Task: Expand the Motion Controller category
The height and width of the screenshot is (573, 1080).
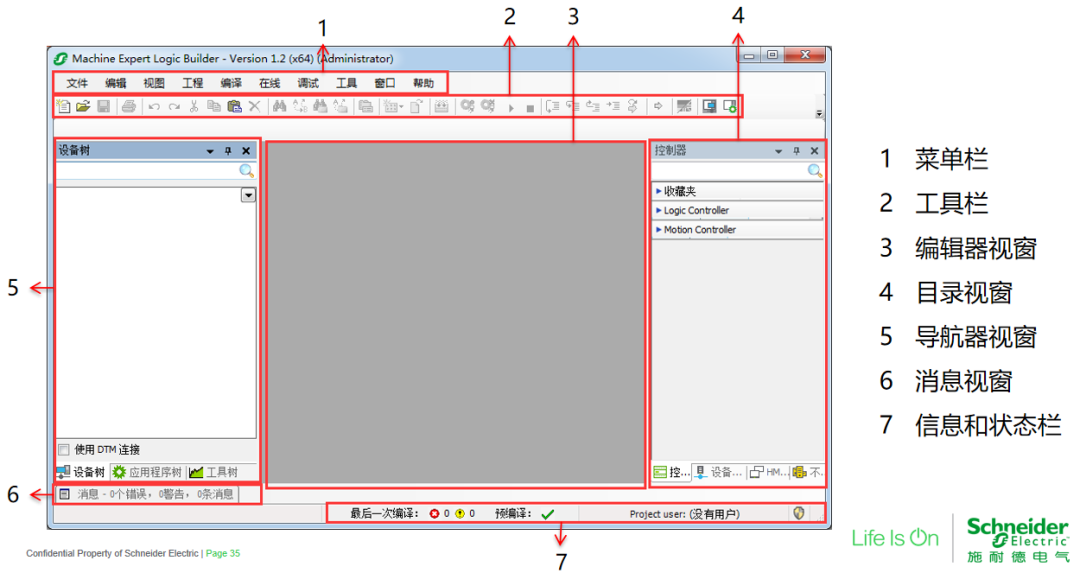Action: (x=737, y=229)
